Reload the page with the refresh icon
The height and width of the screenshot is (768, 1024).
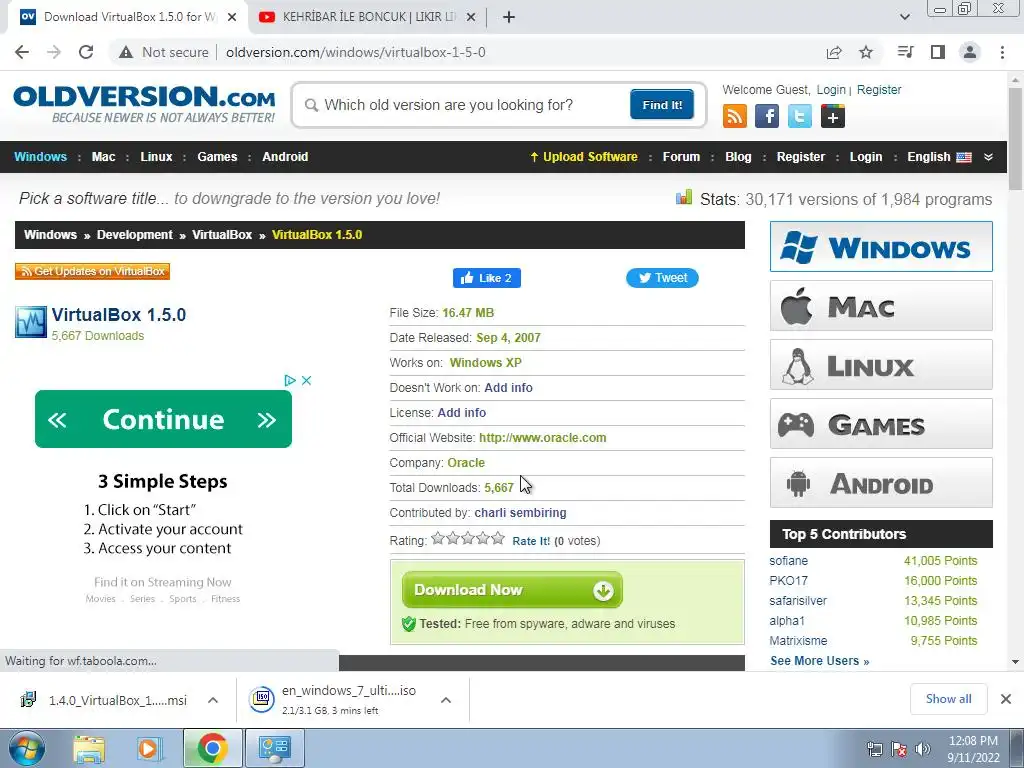(x=86, y=52)
